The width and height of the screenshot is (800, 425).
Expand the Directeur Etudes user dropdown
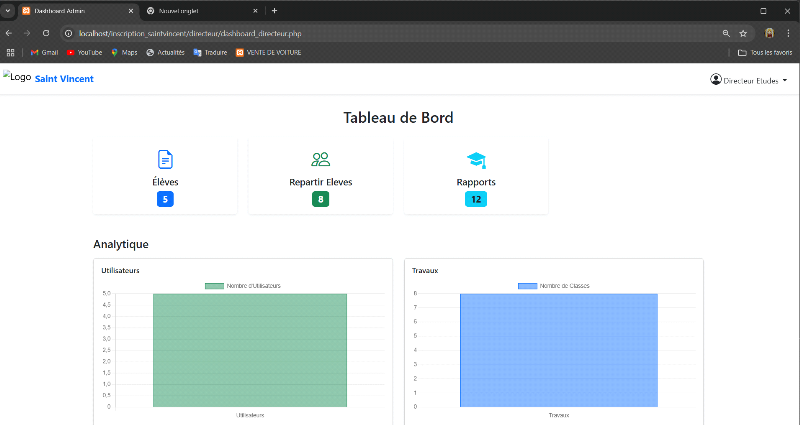pos(749,80)
